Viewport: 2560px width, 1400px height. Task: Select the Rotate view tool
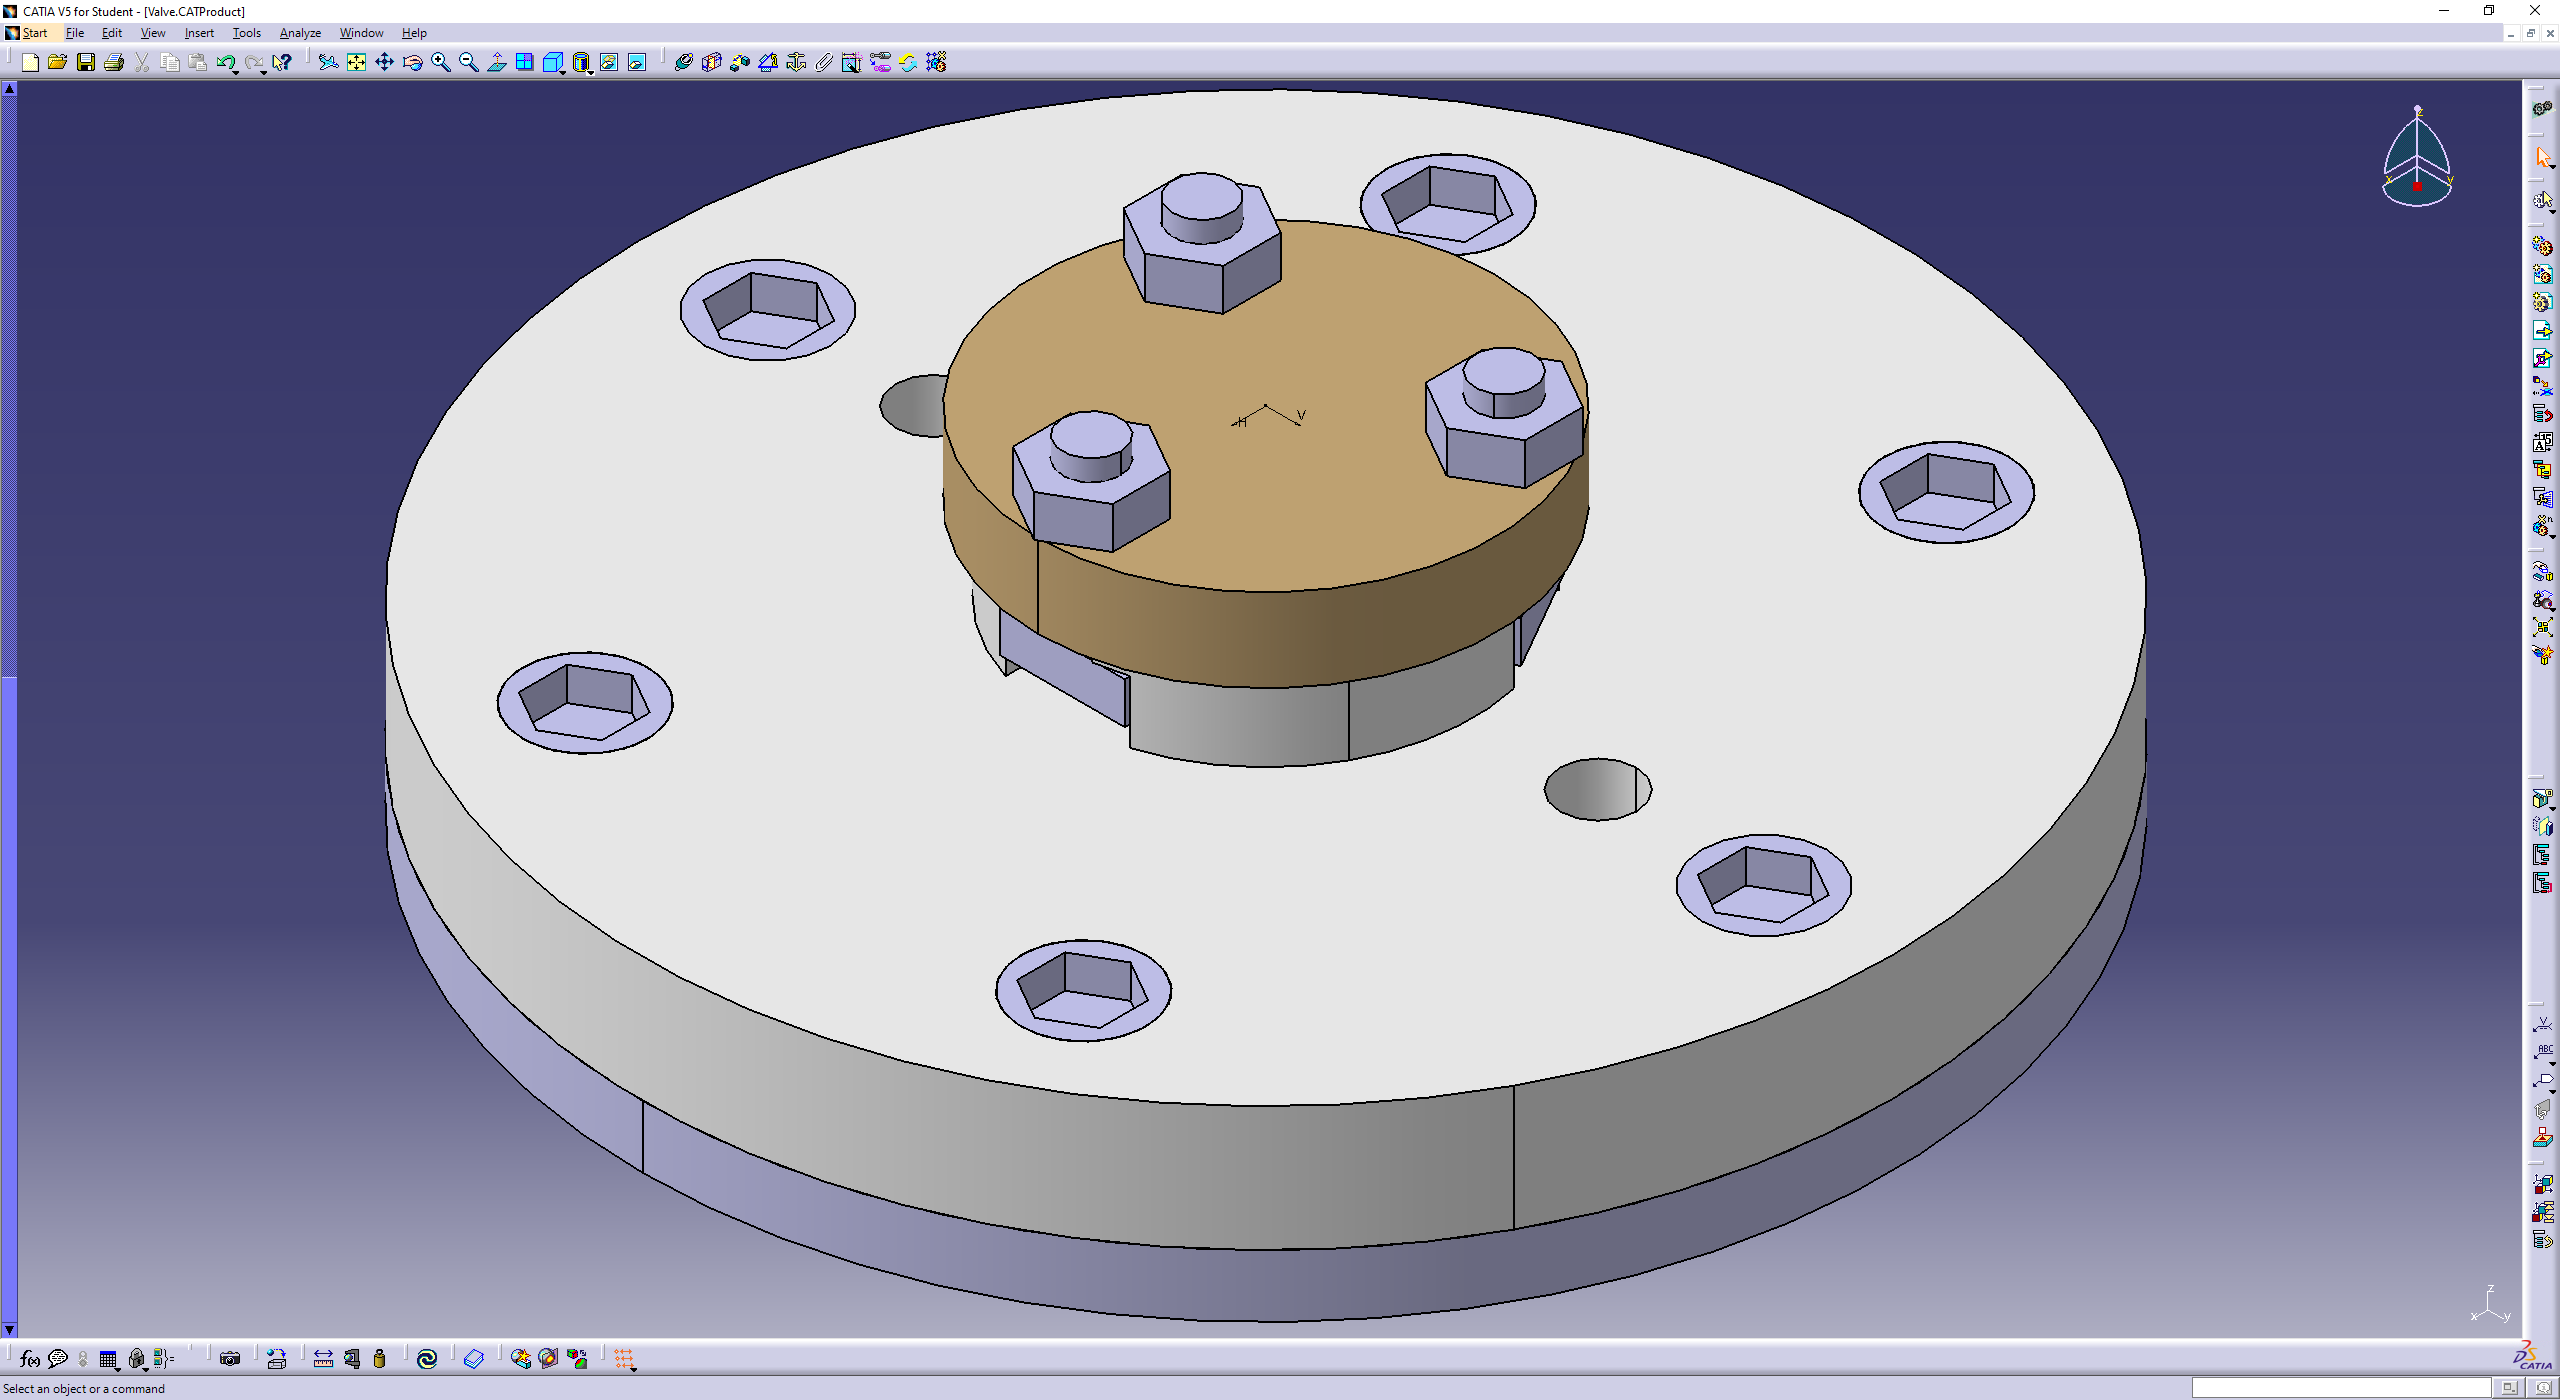[x=412, y=63]
